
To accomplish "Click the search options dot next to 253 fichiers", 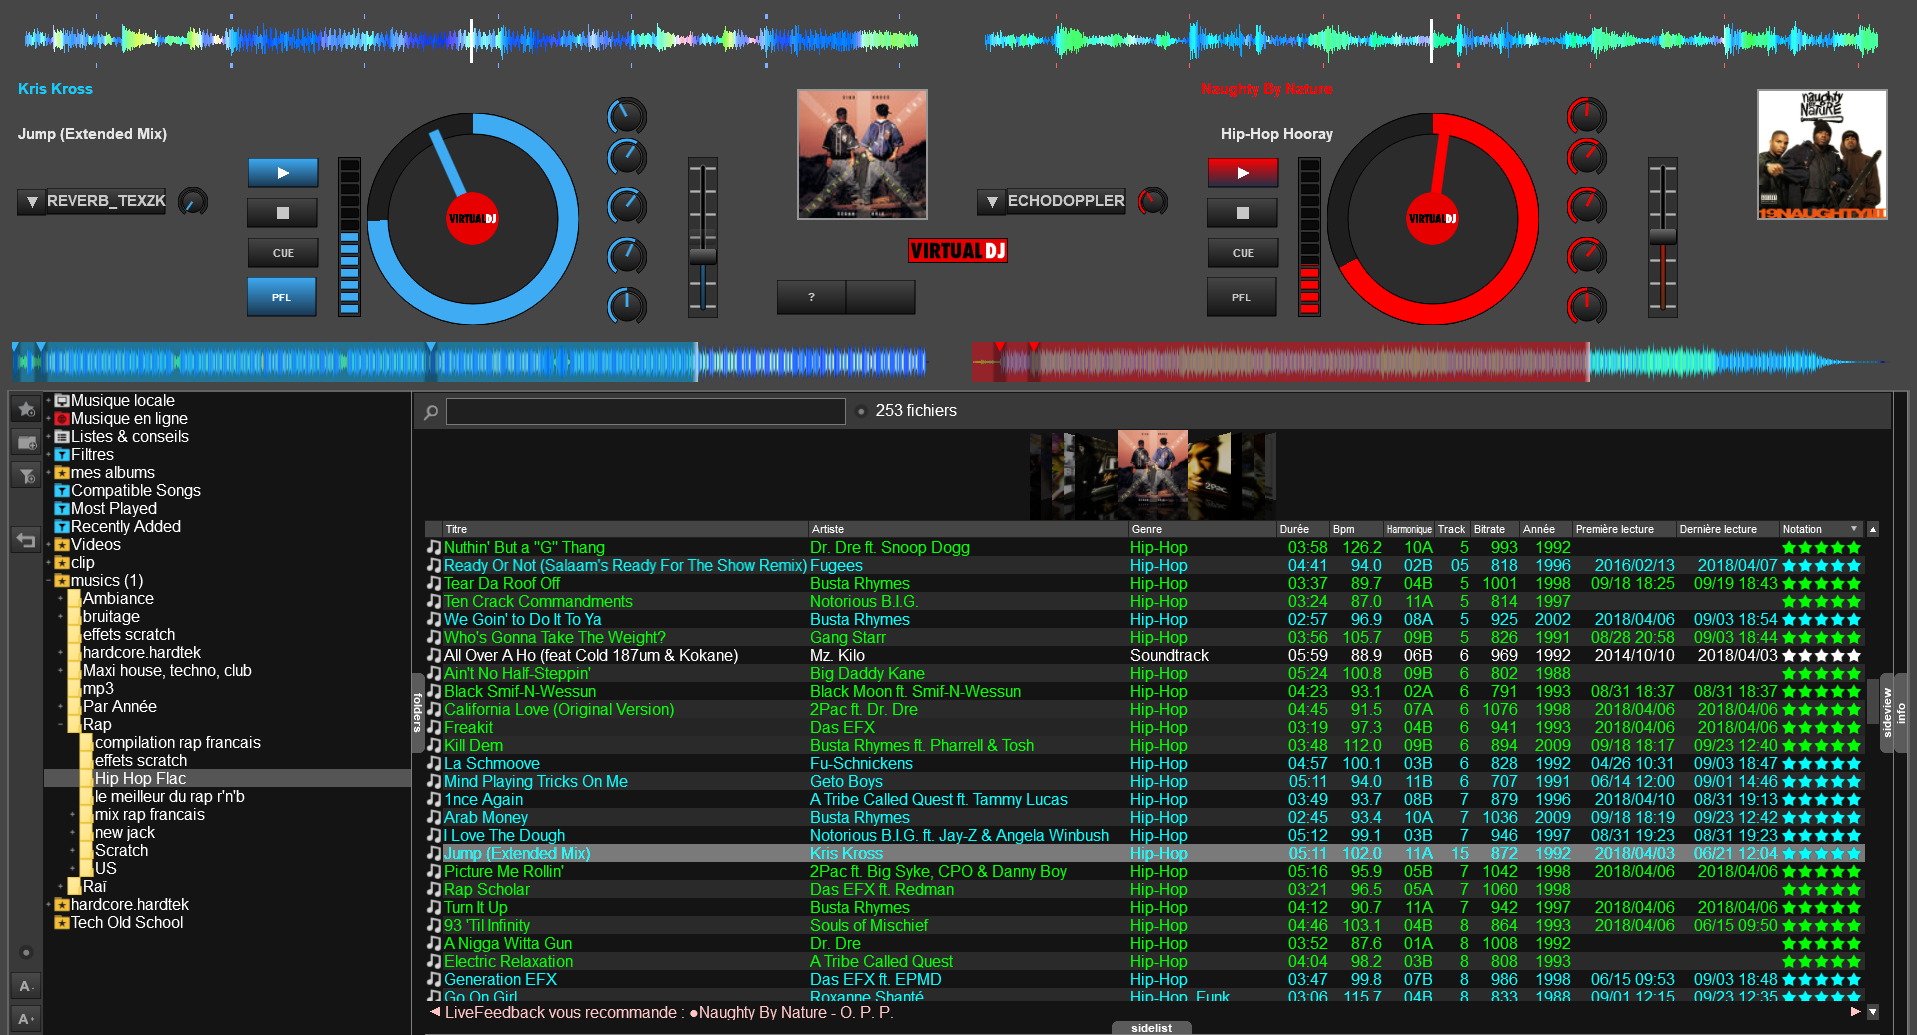I will point(861,411).
